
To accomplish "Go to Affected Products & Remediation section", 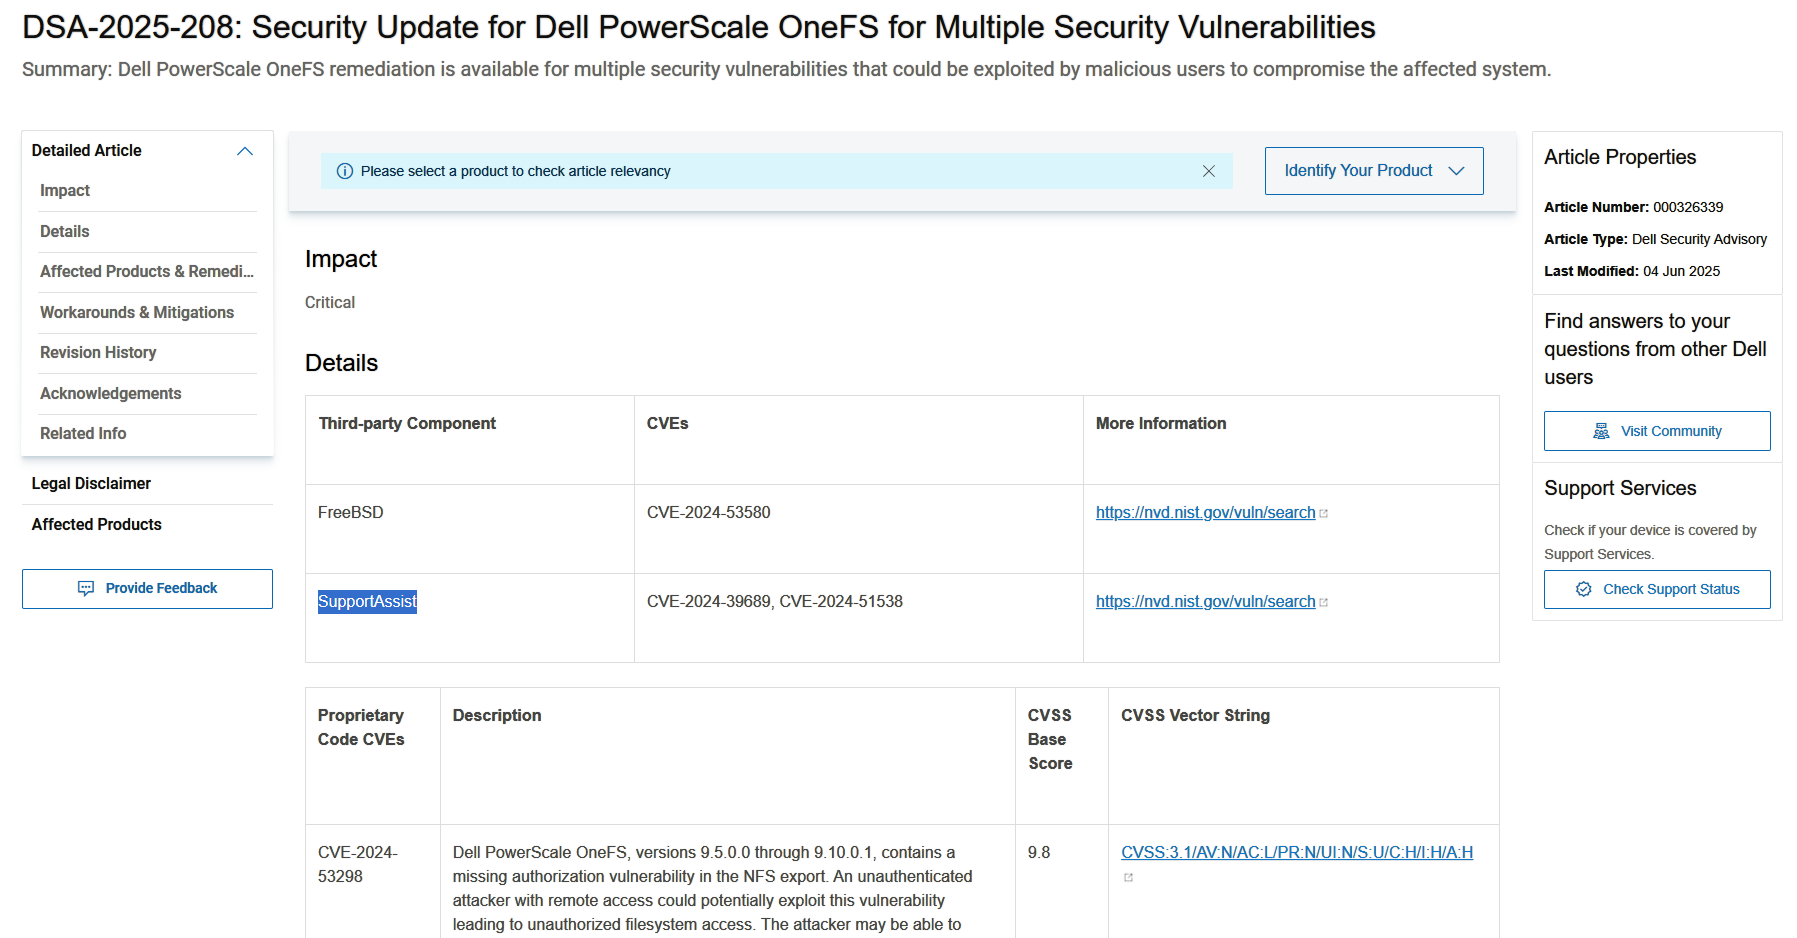I will 147,271.
